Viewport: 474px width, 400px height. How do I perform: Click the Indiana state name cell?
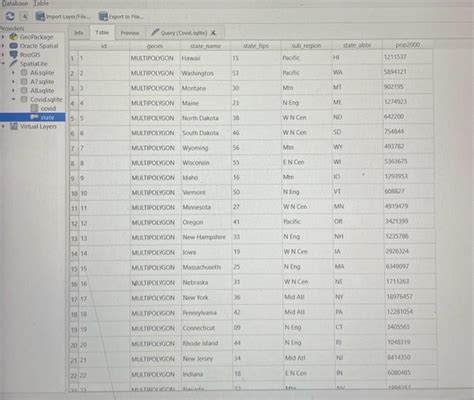coord(207,374)
